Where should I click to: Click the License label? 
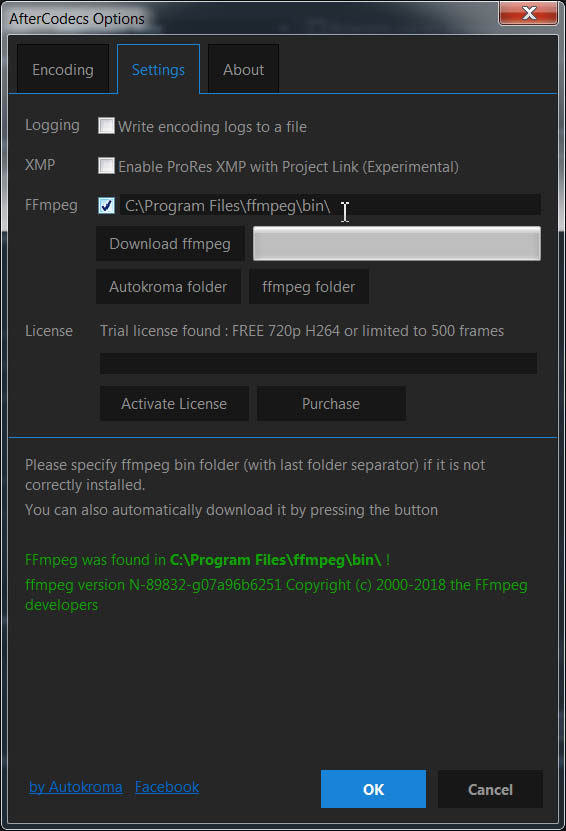49,331
